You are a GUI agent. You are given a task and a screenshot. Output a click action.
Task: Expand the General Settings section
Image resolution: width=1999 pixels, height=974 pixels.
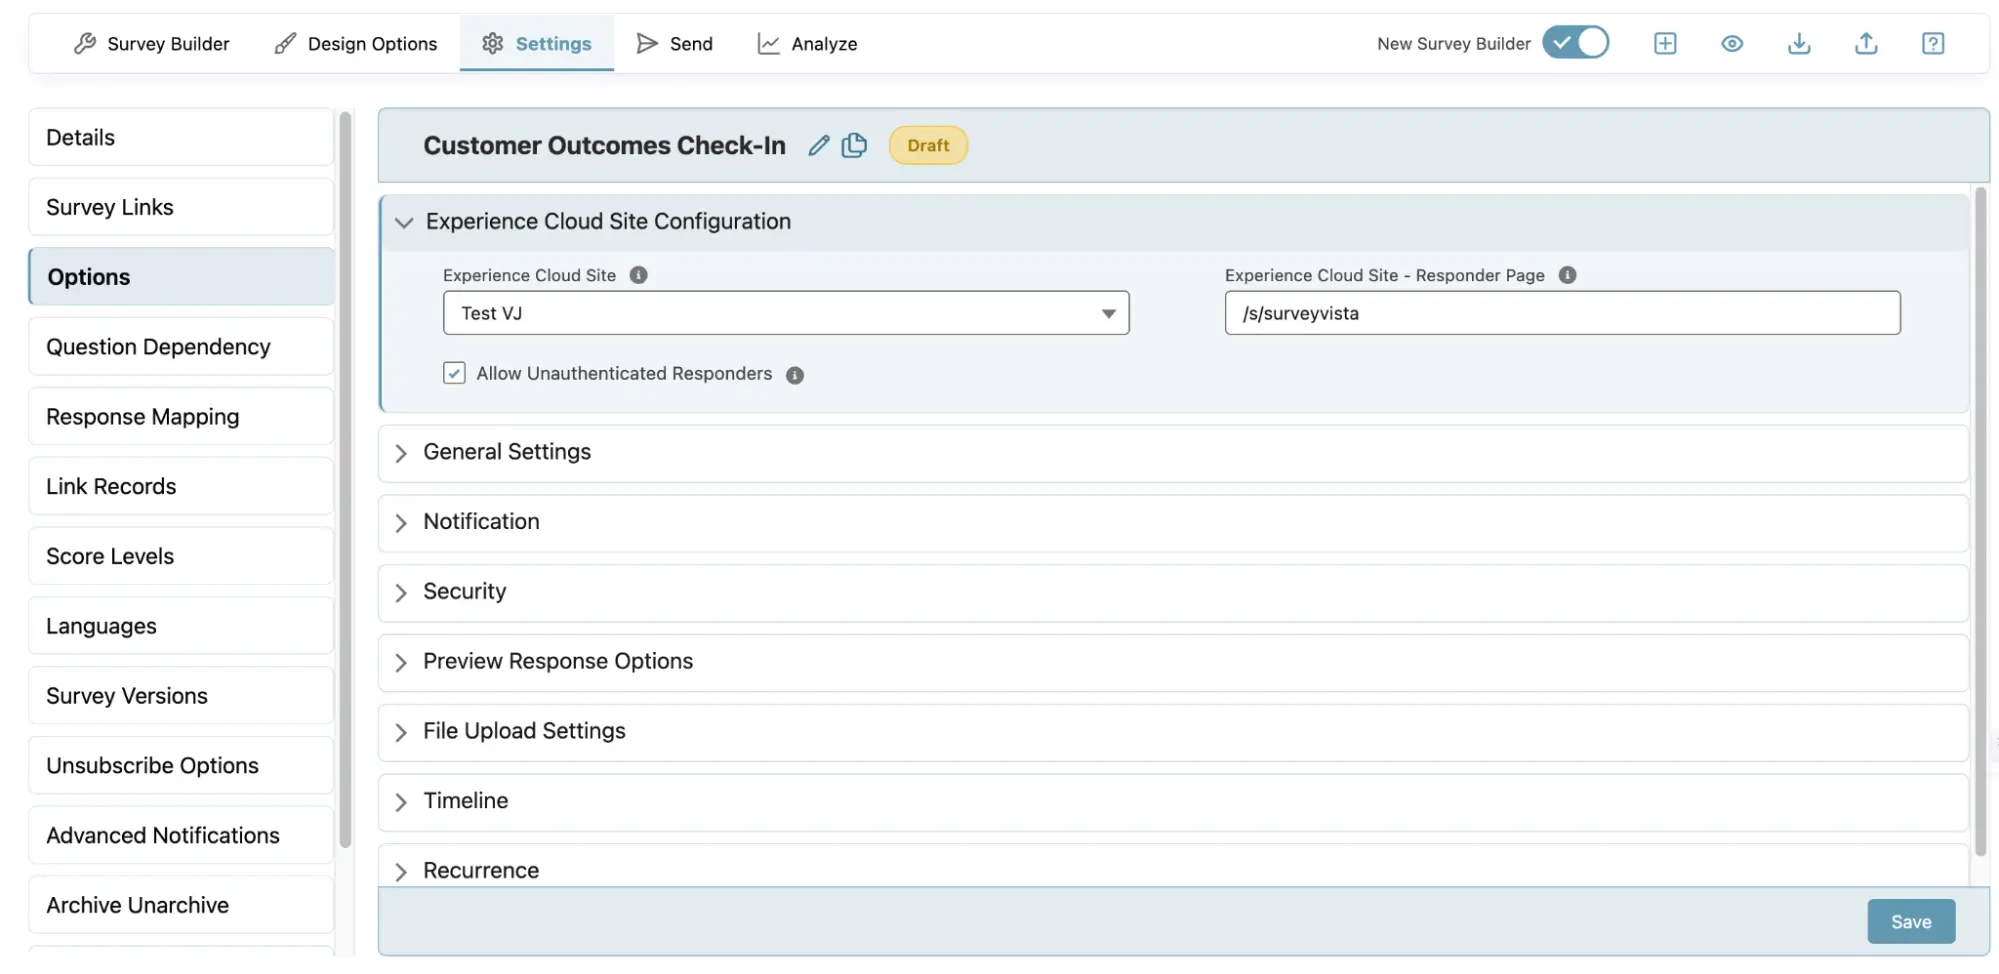pyautogui.click(x=507, y=452)
